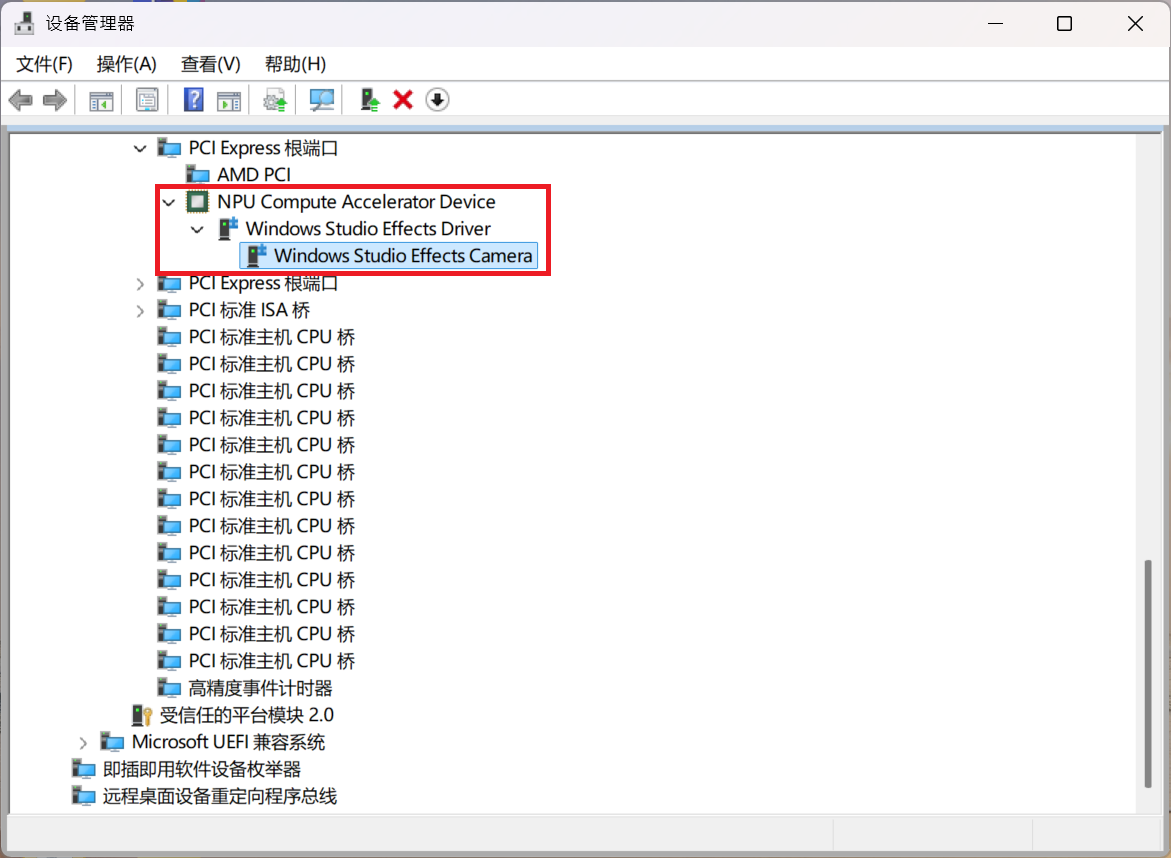
Task: Open the 查看(V) menu
Action: 210,64
